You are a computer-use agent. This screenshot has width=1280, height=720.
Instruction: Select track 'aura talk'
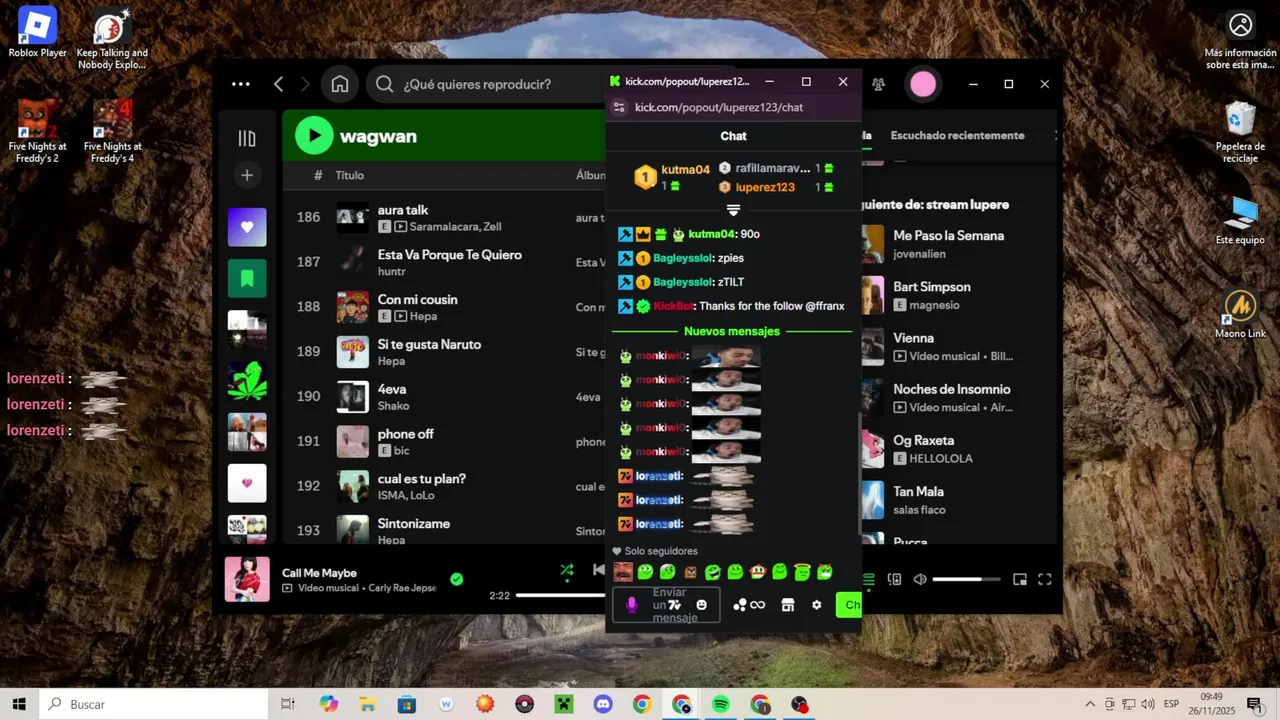[x=403, y=210]
